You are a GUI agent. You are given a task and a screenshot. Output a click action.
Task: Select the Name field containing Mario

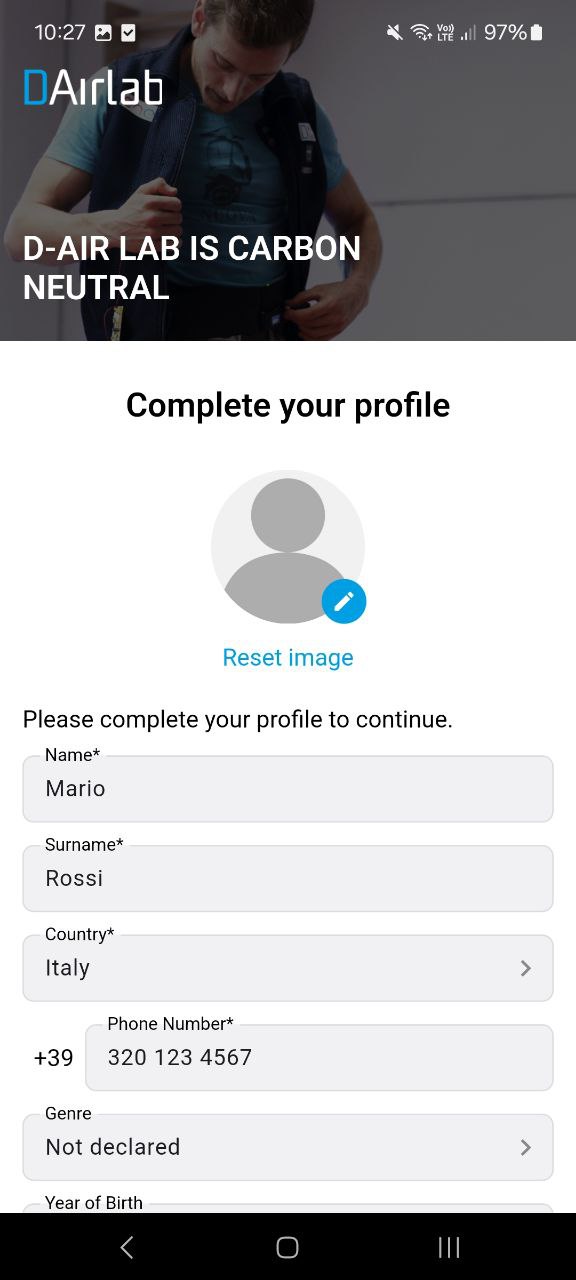[x=288, y=789]
